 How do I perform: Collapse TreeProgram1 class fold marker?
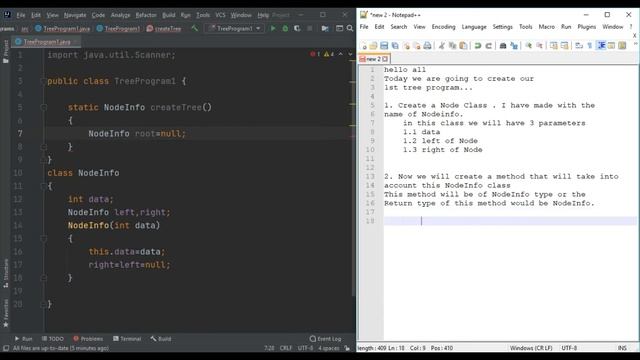click(x=43, y=81)
